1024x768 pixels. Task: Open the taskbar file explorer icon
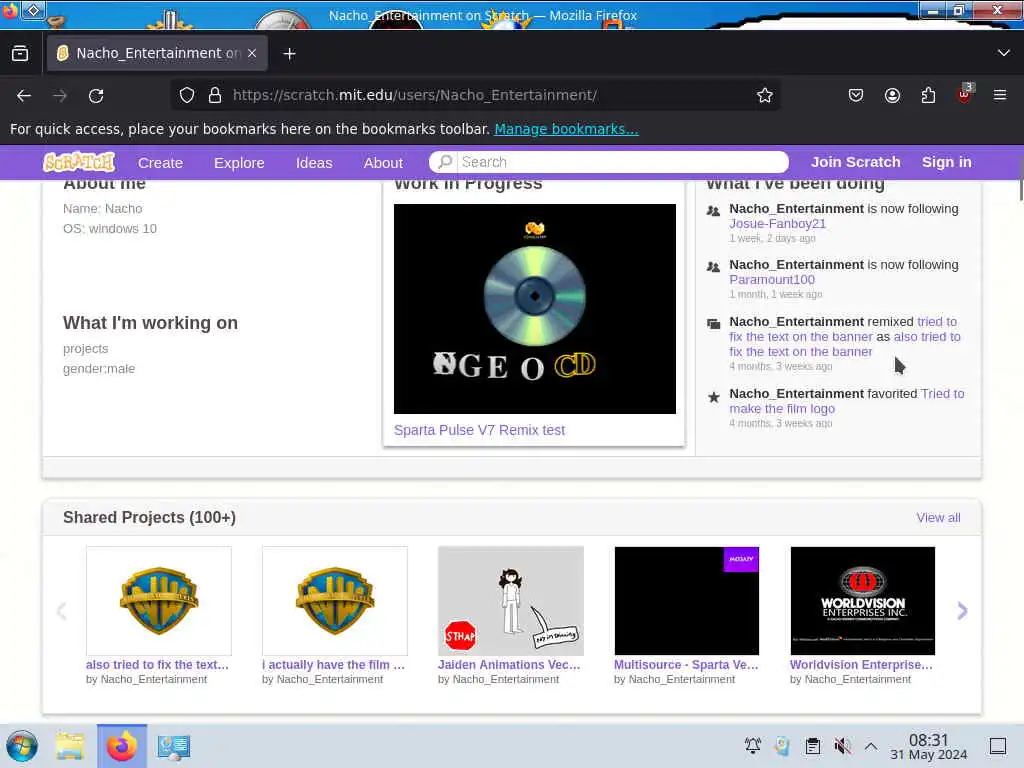pos(70,746)
